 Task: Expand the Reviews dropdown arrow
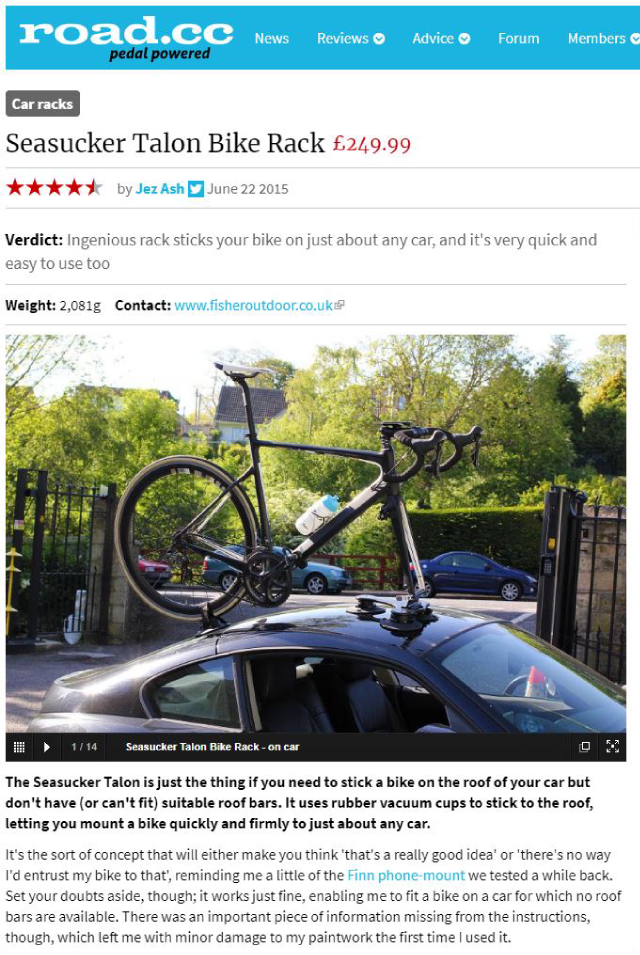tap(379, 38)
